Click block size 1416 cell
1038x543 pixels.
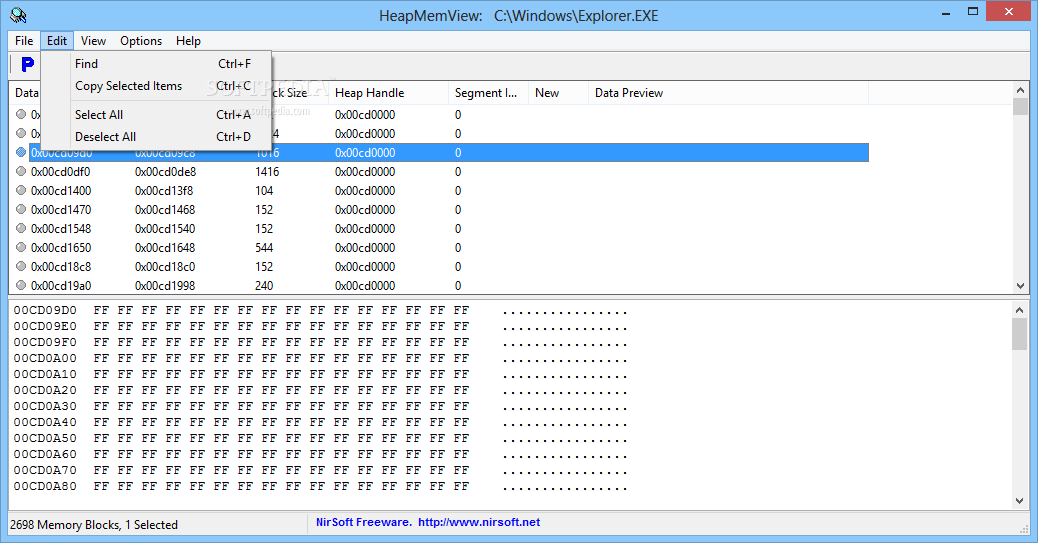[267, 172]
